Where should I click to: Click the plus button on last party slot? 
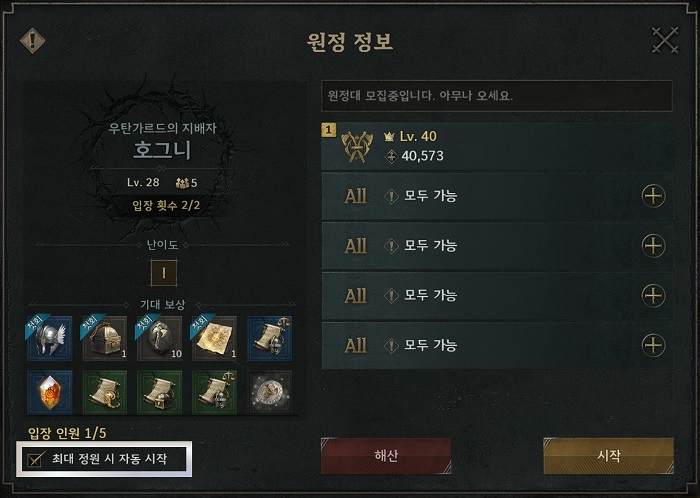pyautogui.click(x=654, y=345)
